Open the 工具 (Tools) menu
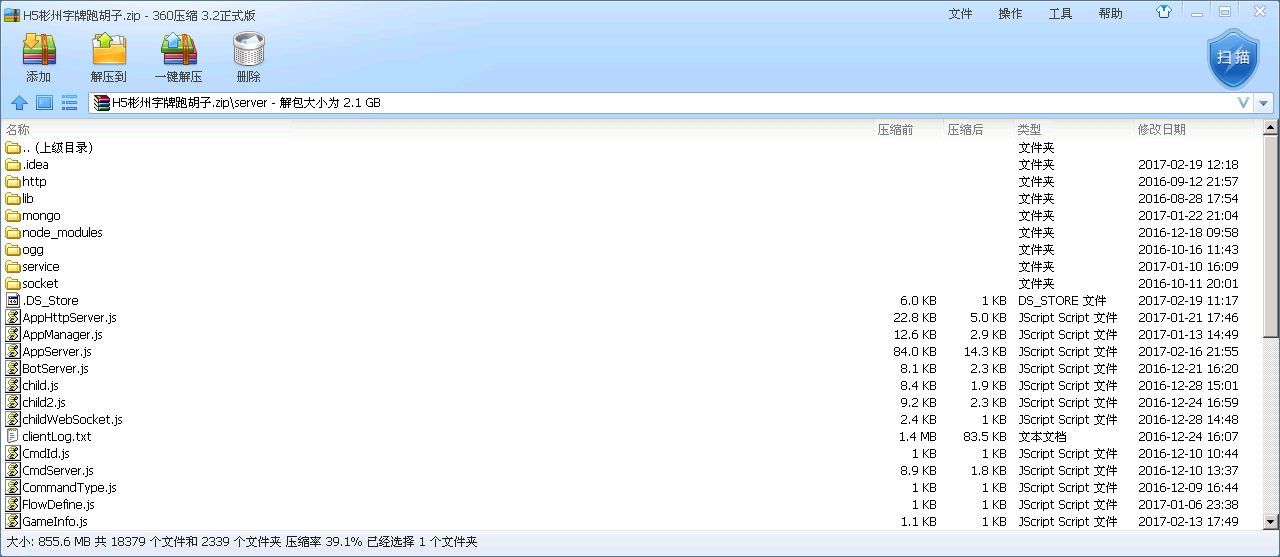The height and width of the screenshot is (557, 1280). pyautogui.click(x=1060, y=13)
